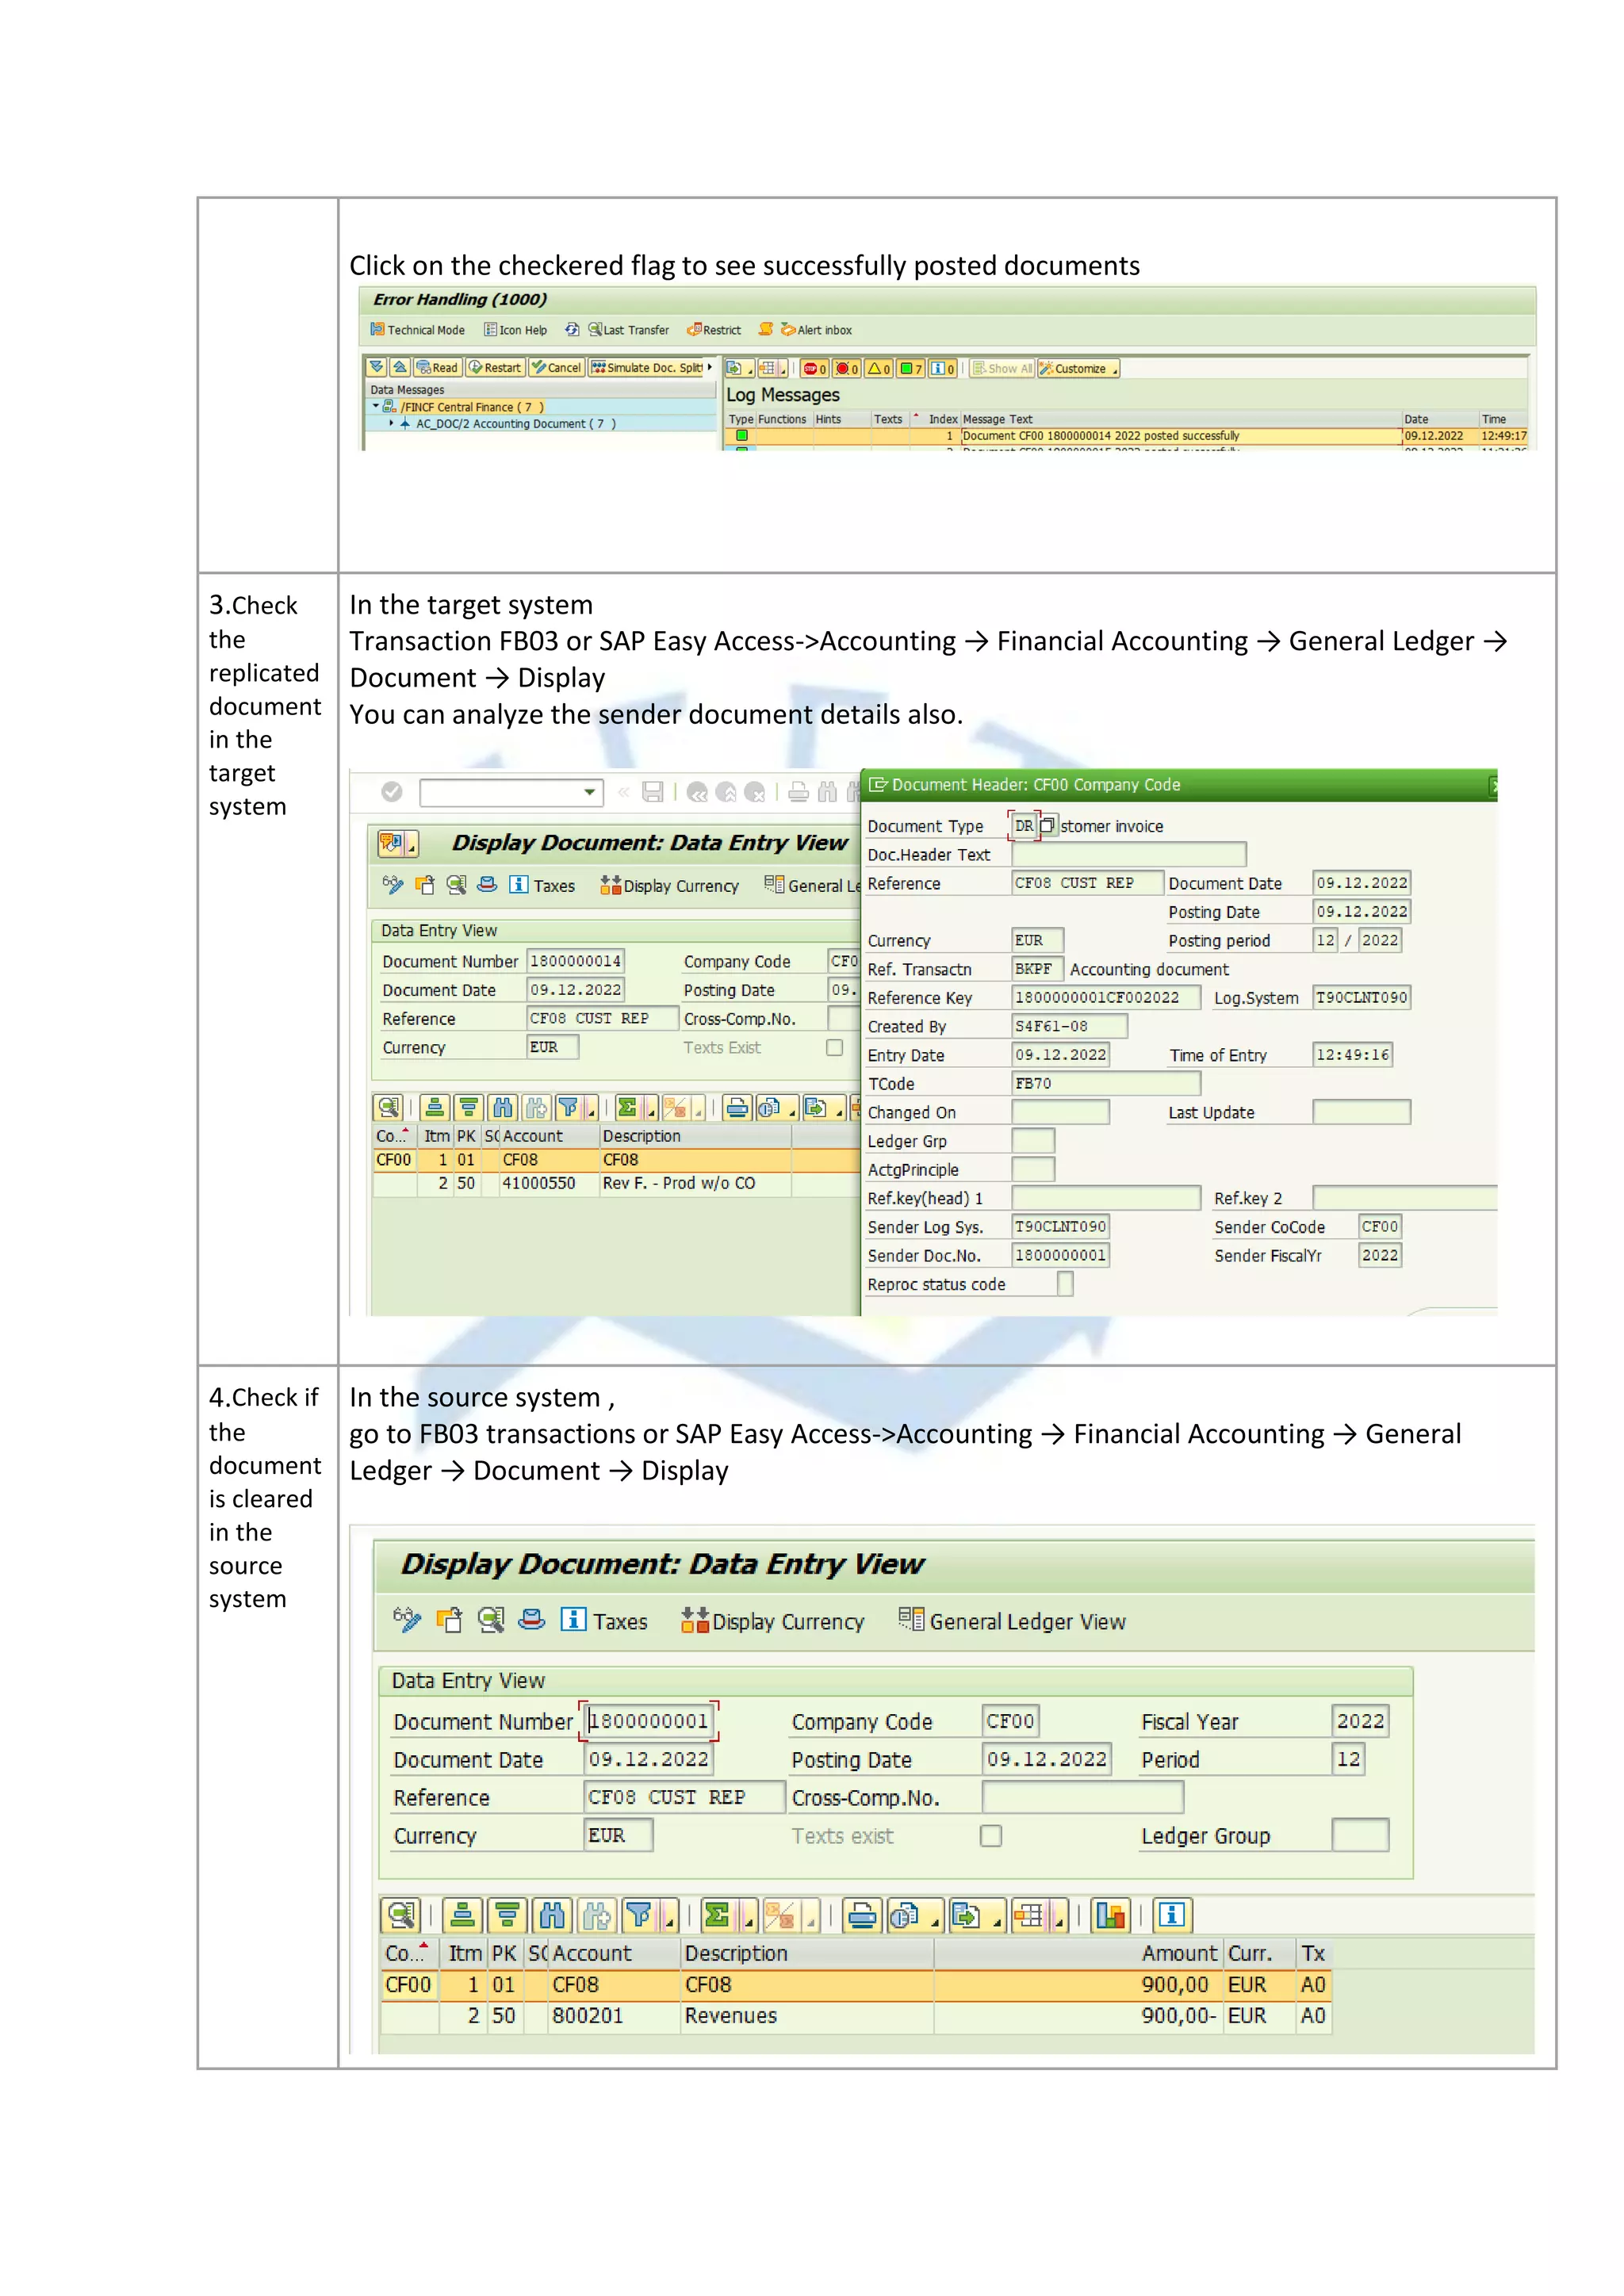Click Sort Descending icon above Revenues line item
1624x2296 pixels.
(507, 1915)
